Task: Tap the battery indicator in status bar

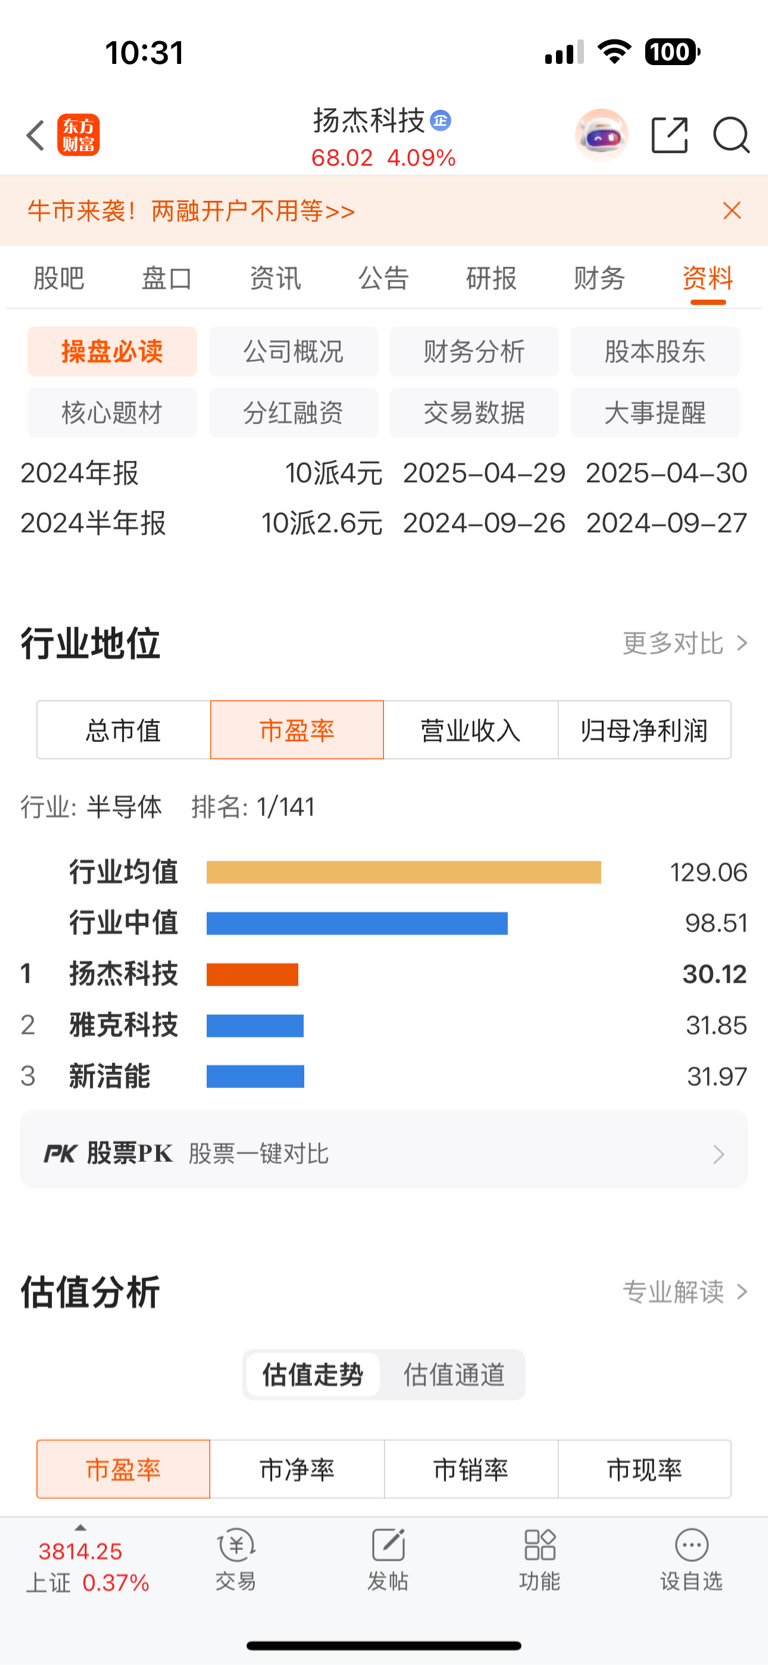Action: [673, 52]
